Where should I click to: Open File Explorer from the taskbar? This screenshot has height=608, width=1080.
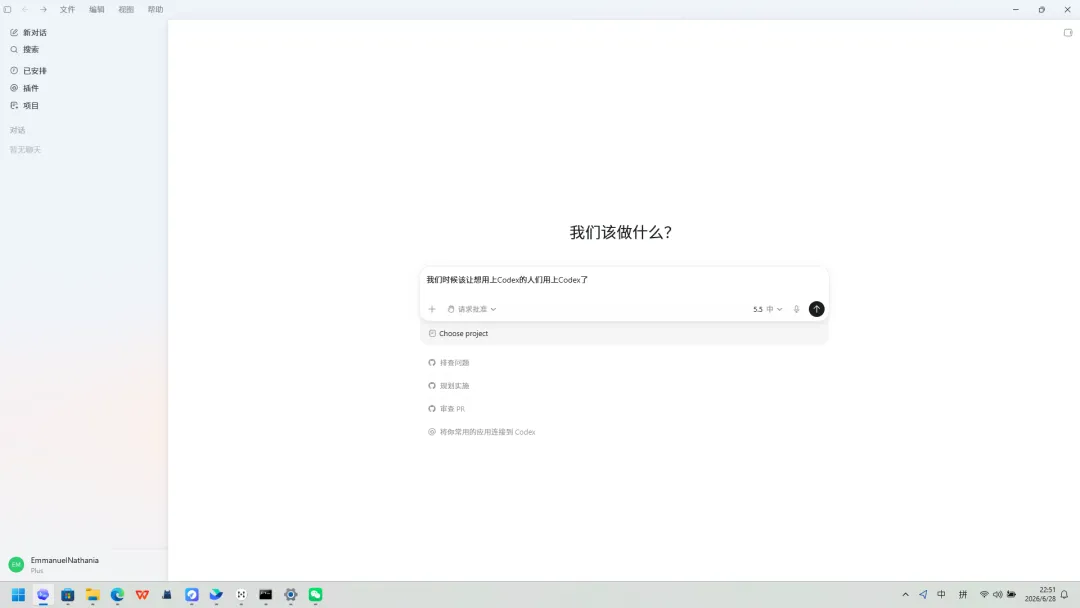[92, 594]
